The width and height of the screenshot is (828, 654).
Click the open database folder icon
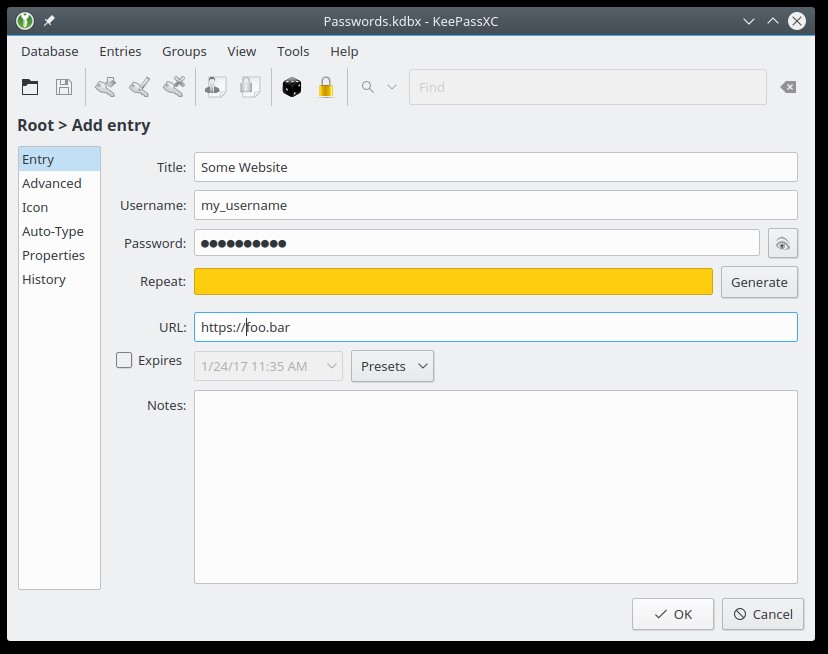click(30, 87)
